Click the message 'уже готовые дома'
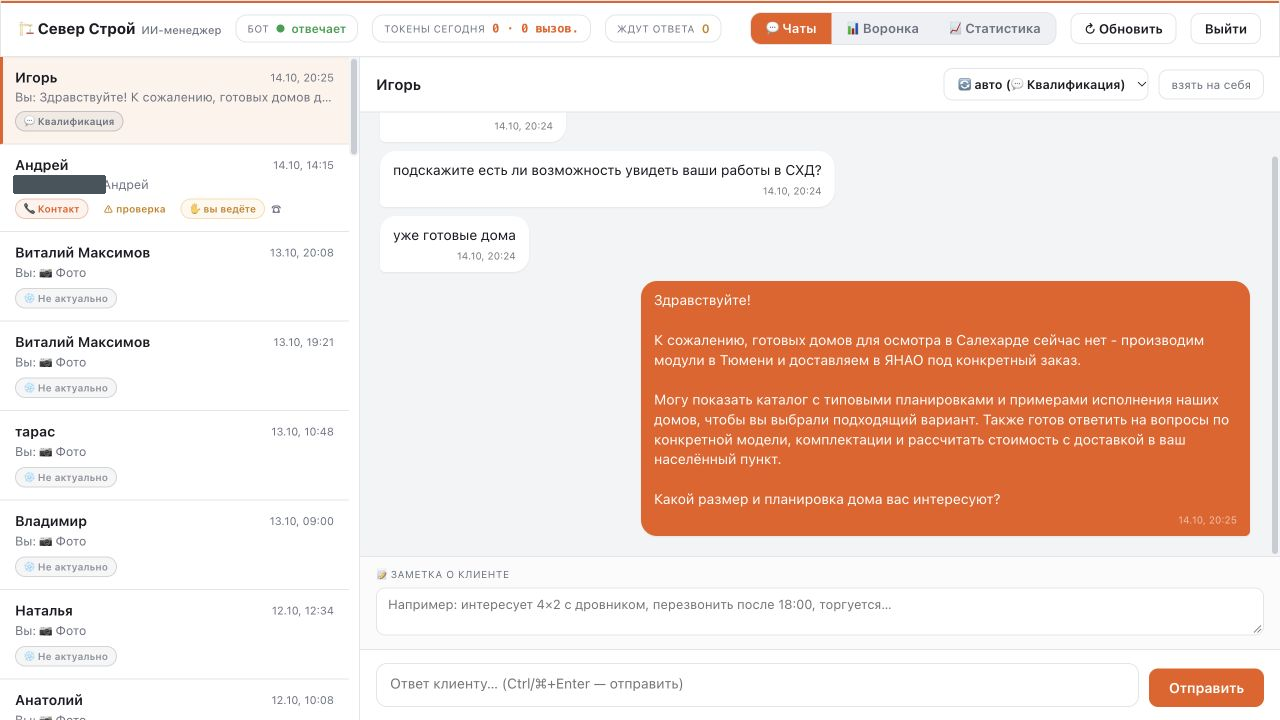The image size is (1280, 720). pyautogui.click(x=454, y=244)
